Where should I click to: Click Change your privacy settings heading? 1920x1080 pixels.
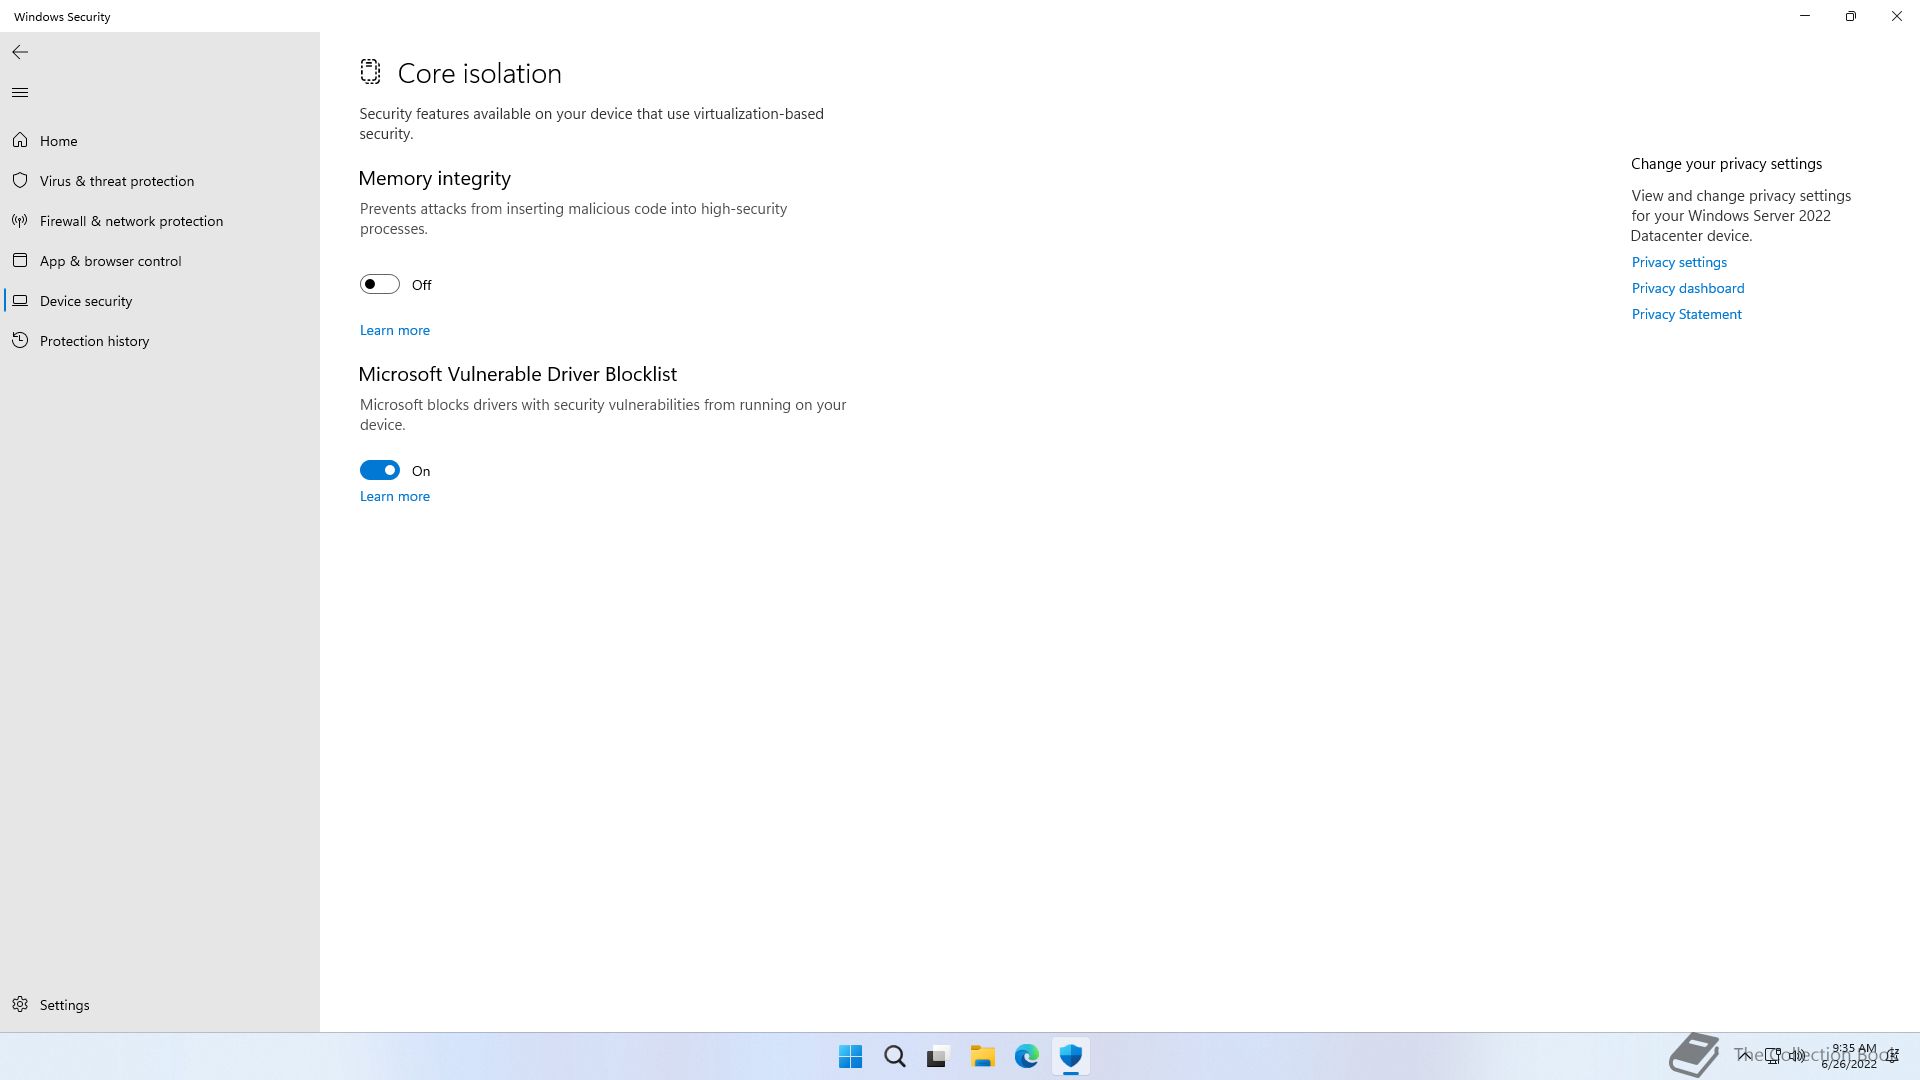(x=1727, y=164)
